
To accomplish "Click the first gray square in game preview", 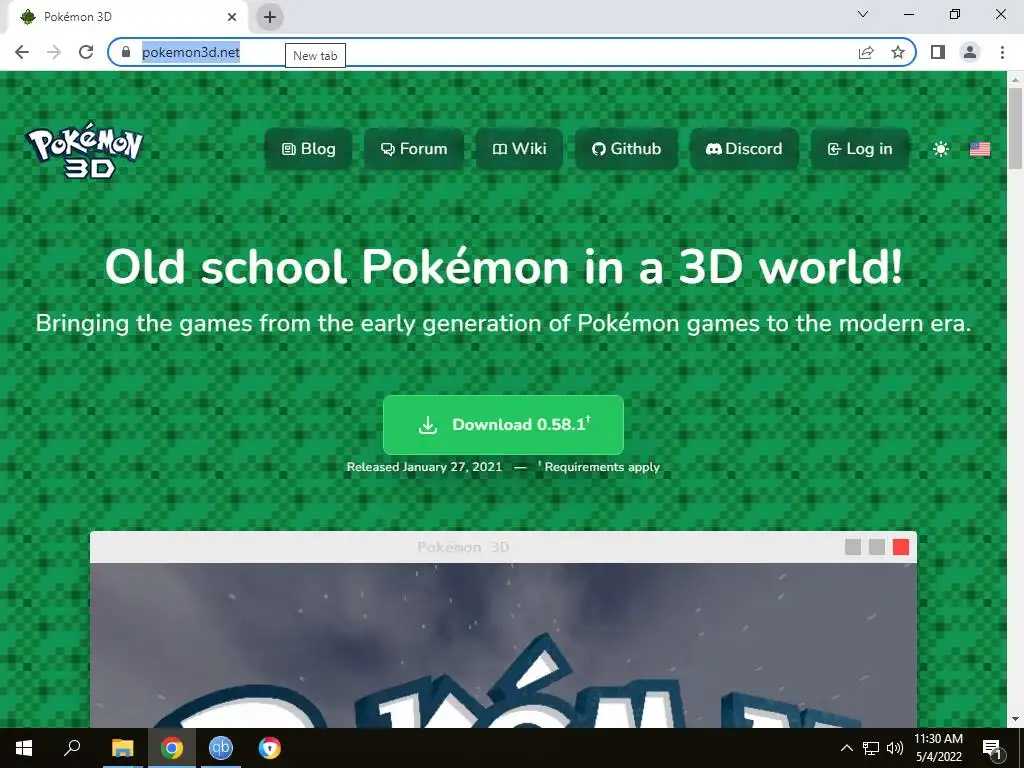I will click(x=852, y=547).
